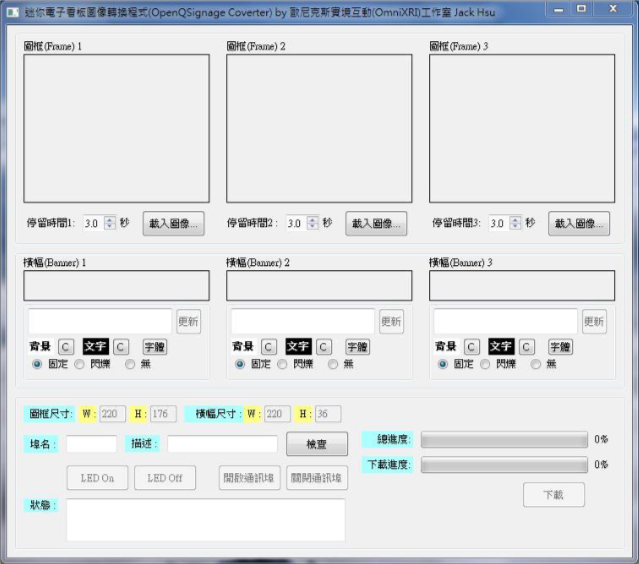Open Banner 2 text color picker C button
The height and width of the screenshot is (564, 639).
coord(324,347)
